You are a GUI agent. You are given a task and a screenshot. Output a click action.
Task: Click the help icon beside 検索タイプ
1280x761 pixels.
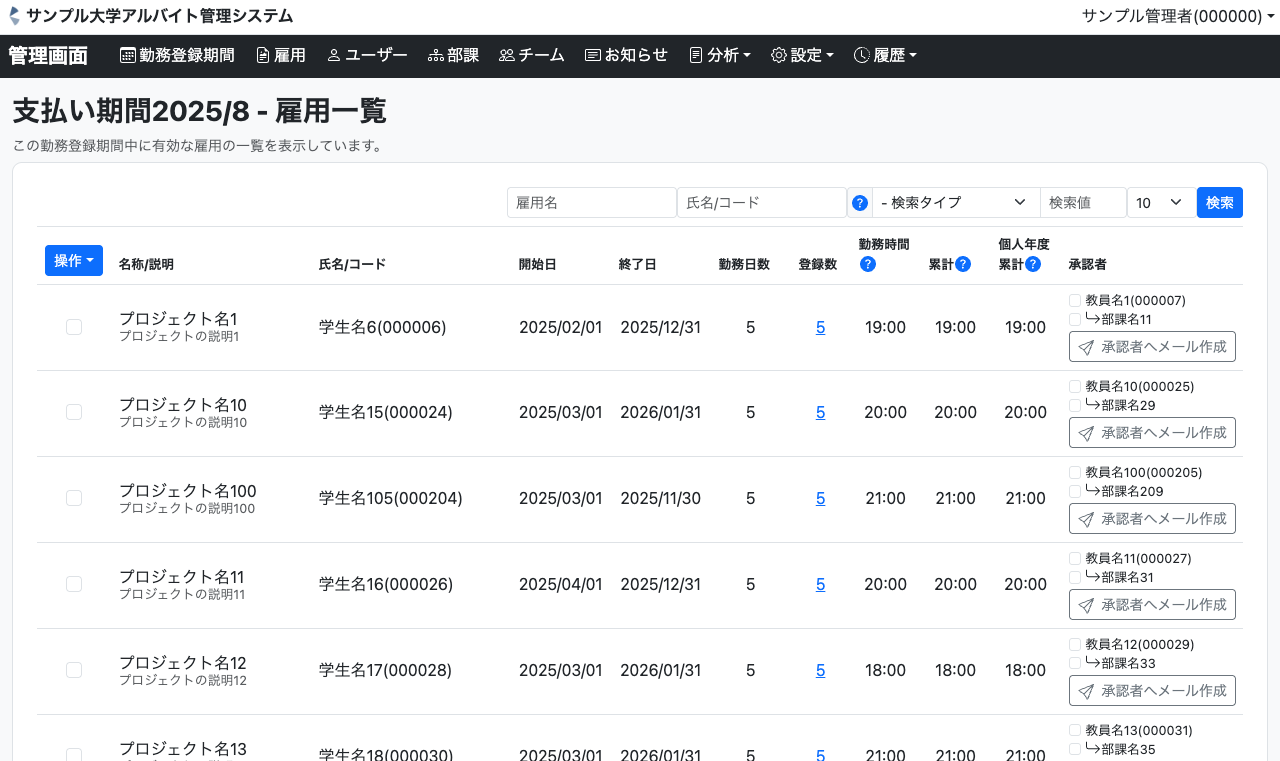860,203
